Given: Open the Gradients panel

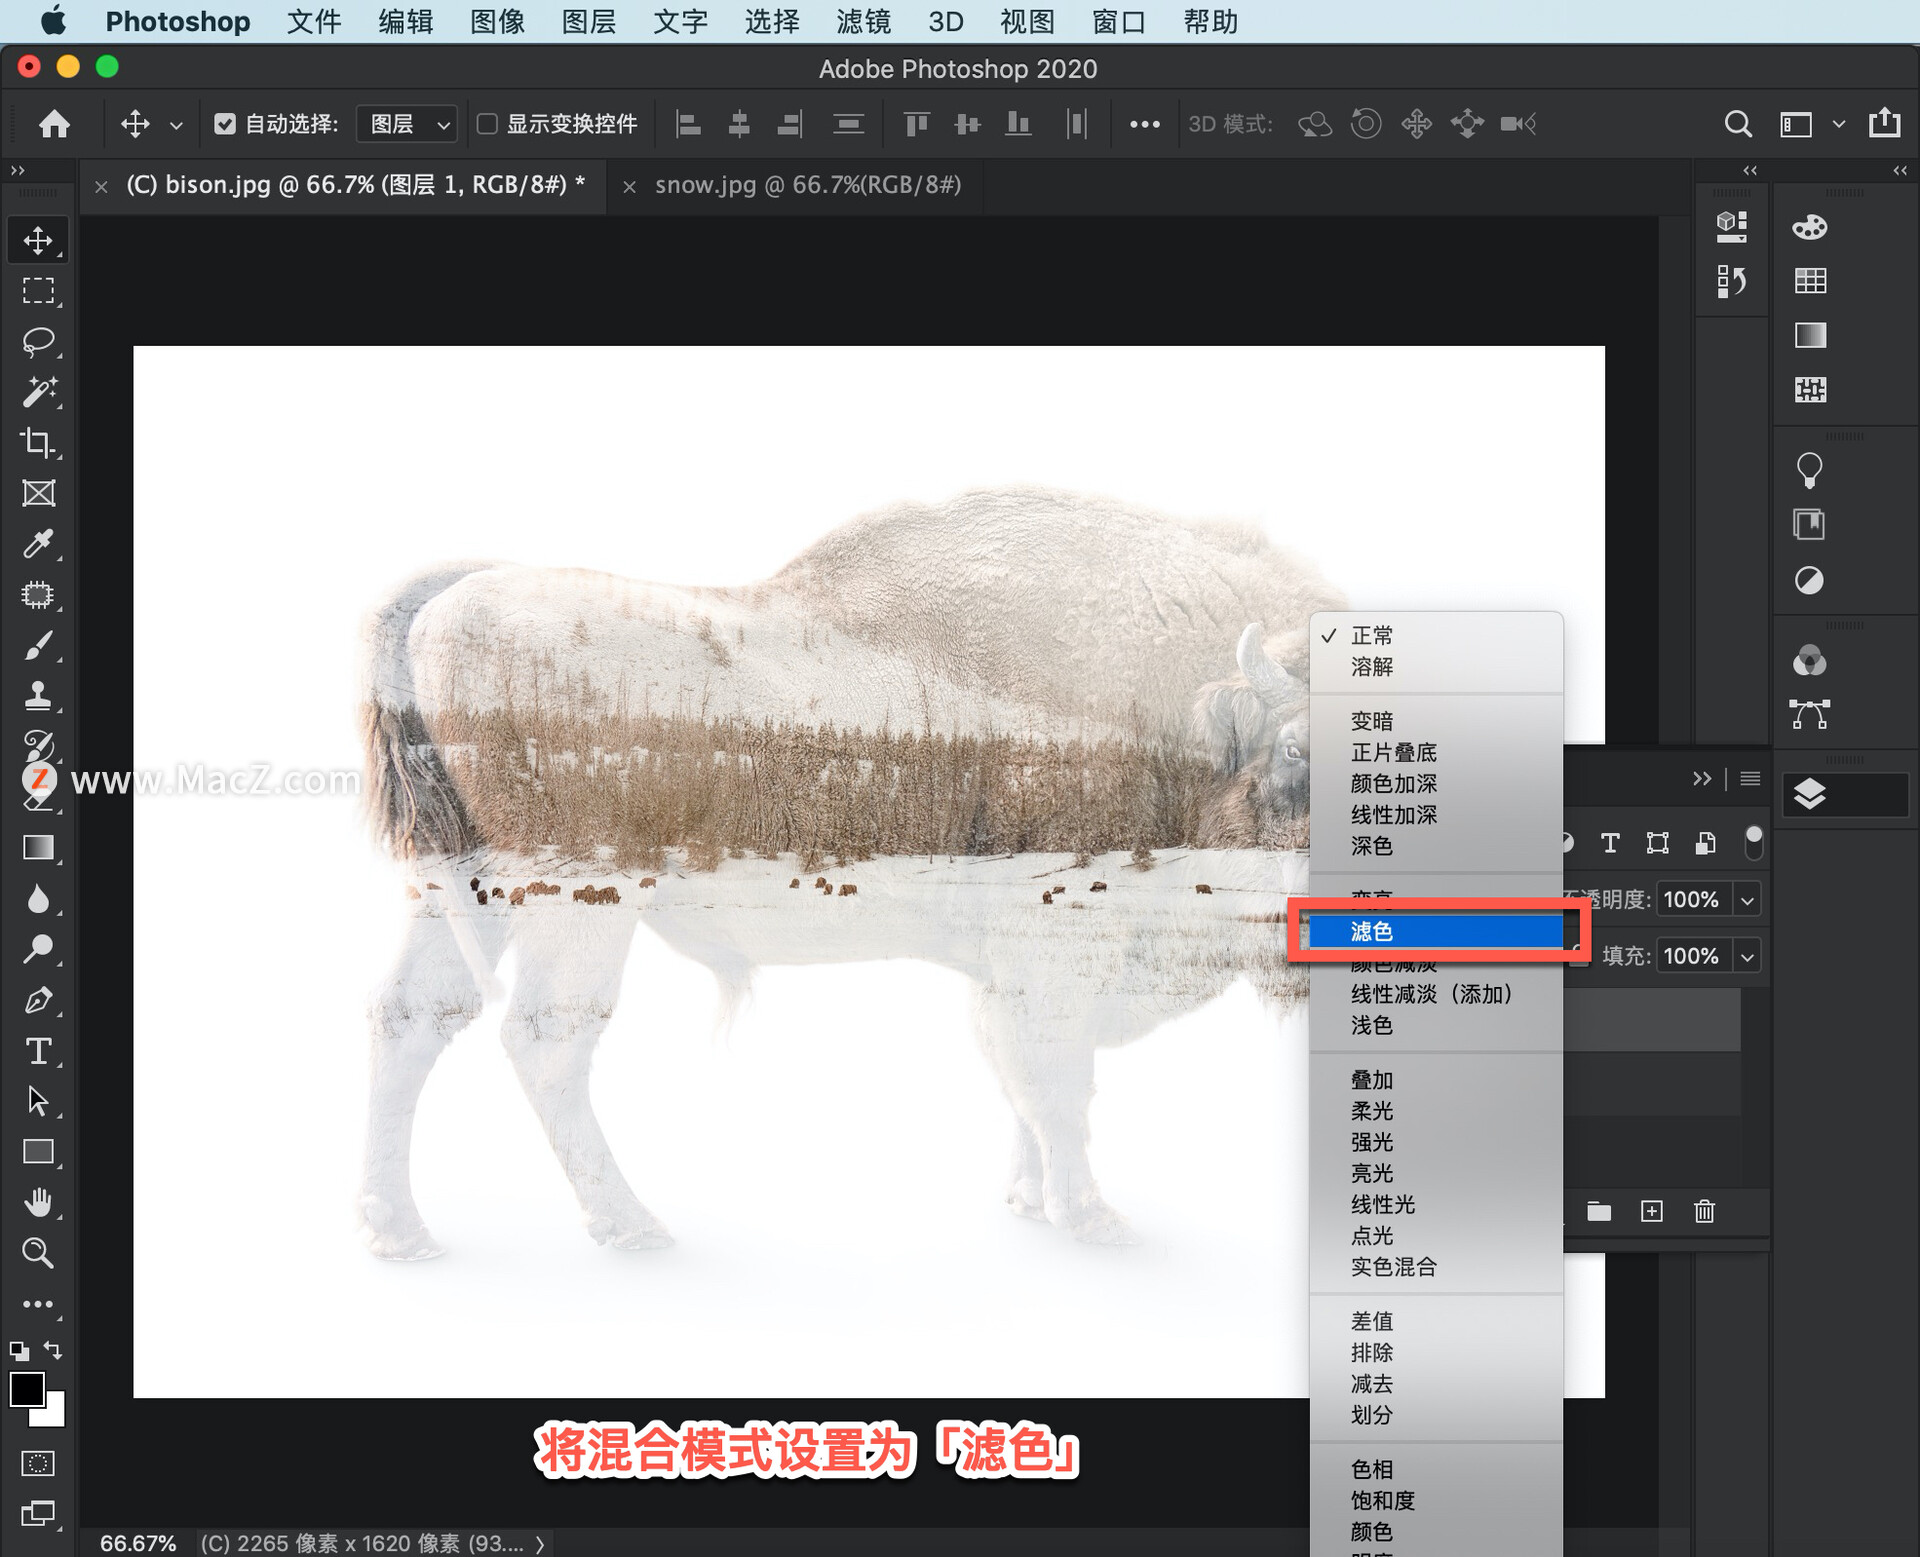Looking at the screenshot, I should pos(1811,335).
